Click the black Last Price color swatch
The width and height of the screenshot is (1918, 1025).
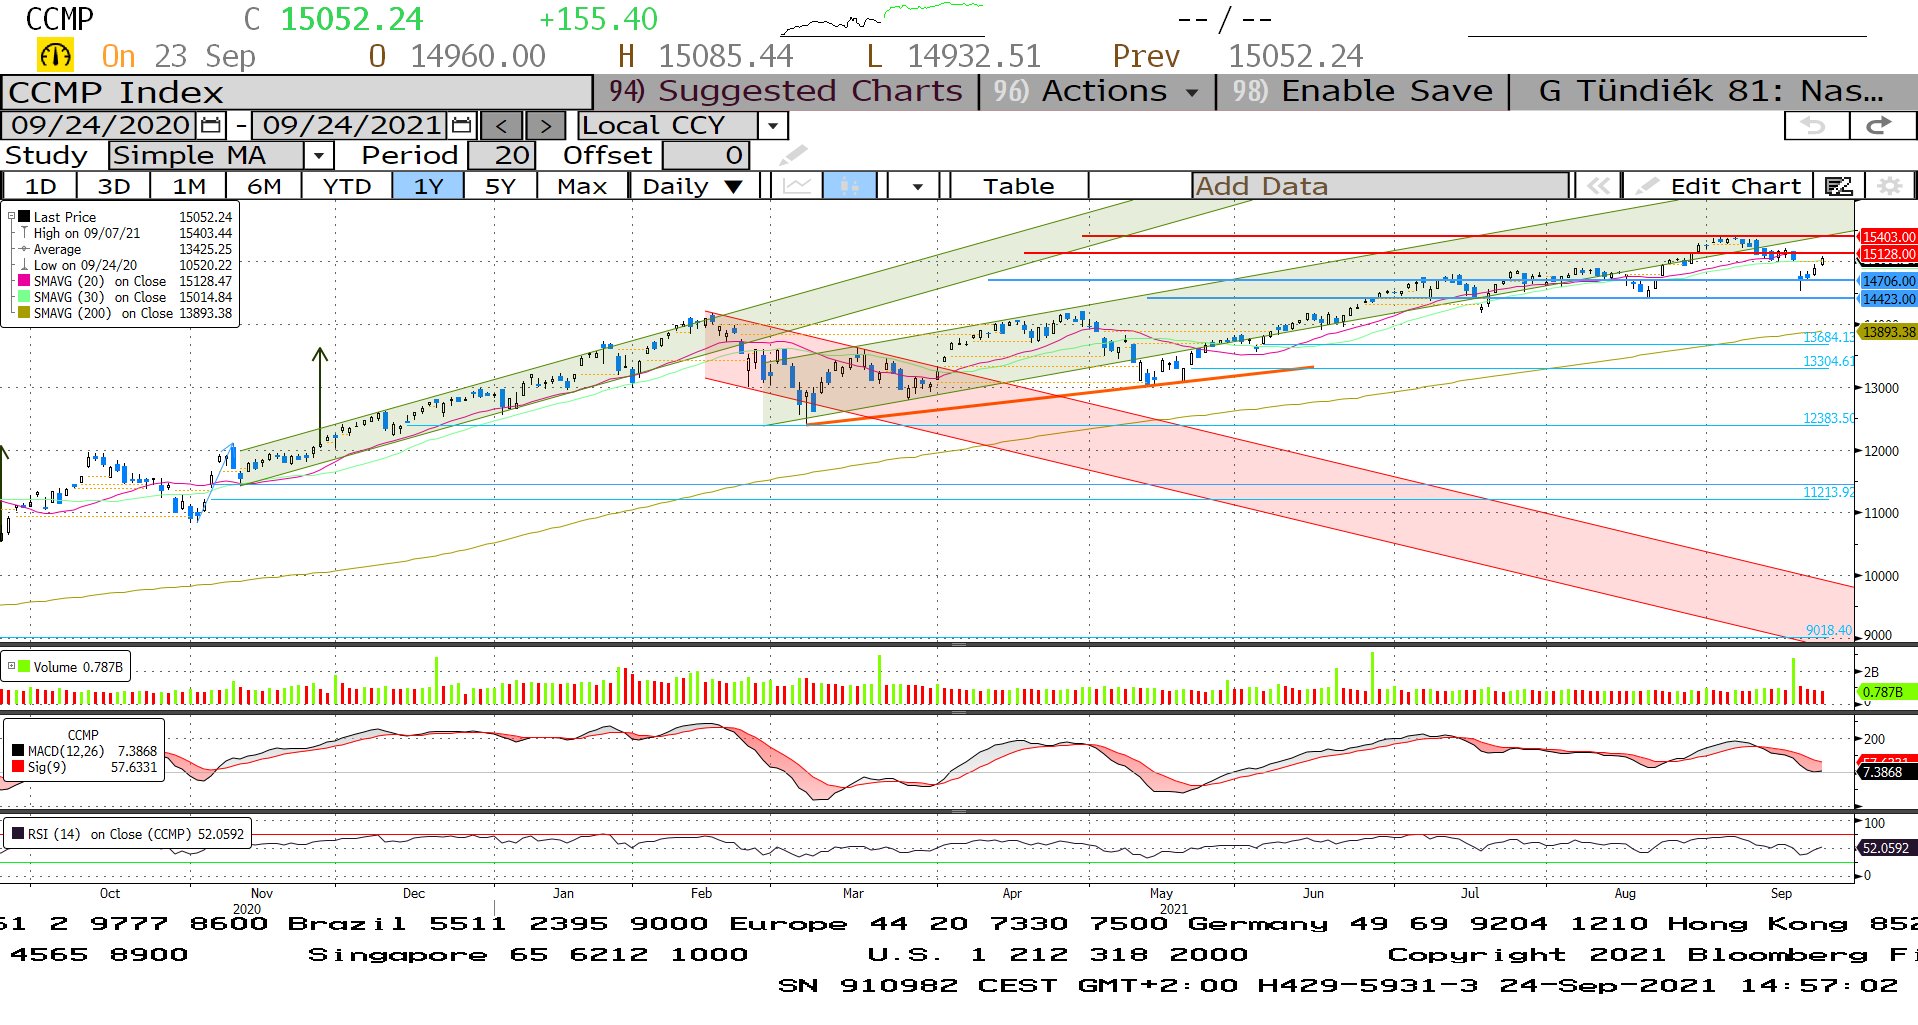point(24,216)
